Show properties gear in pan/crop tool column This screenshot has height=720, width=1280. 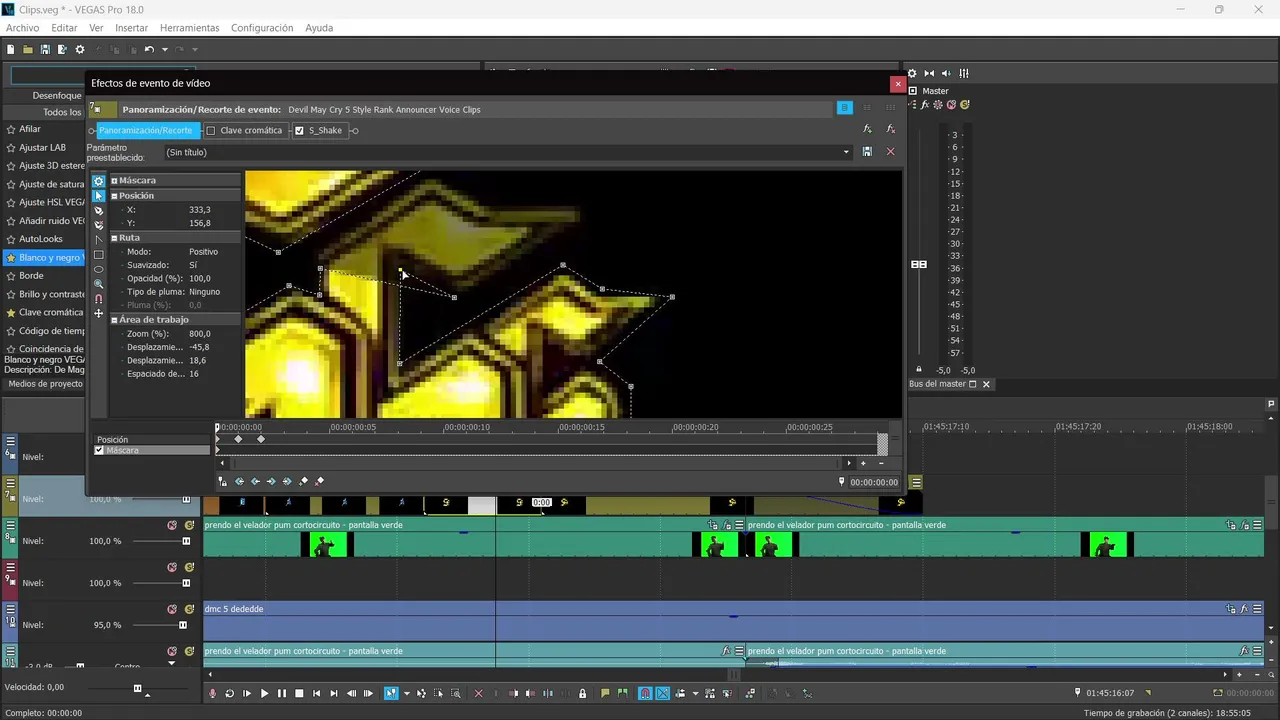pyautogui.click(x=99, y=181)
